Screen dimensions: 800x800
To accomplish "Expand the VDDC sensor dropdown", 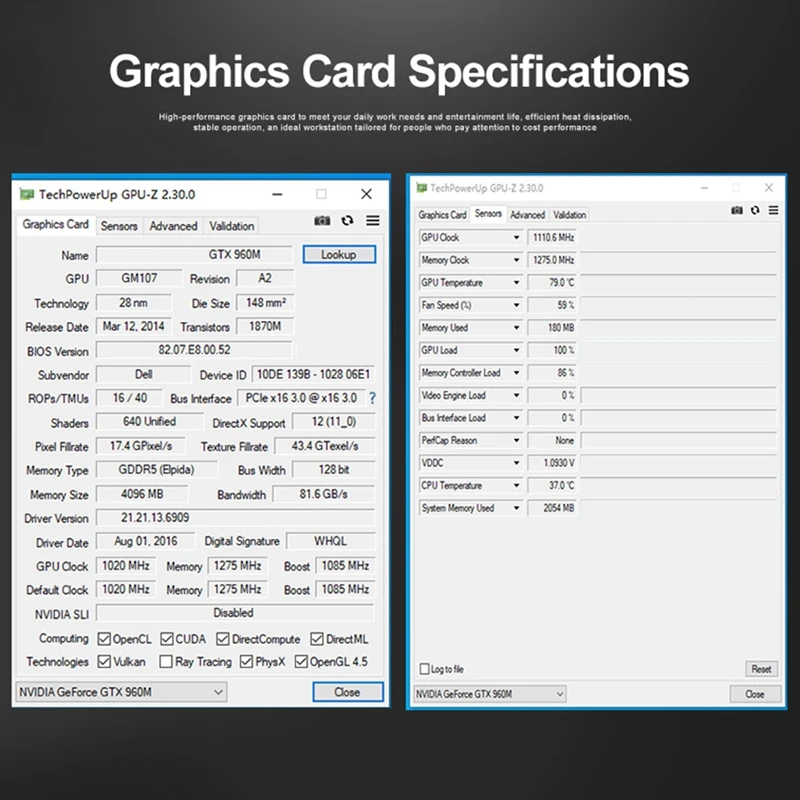I will pos(516,463).
